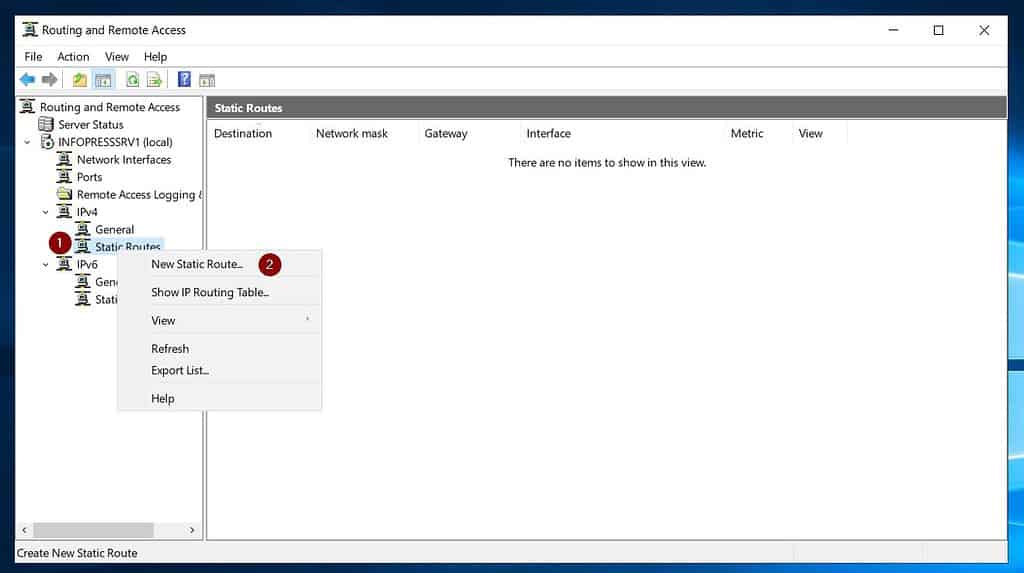Click the Refresh toolbar icon
This screenshot has width=1024, height=573.
[133, 80]
